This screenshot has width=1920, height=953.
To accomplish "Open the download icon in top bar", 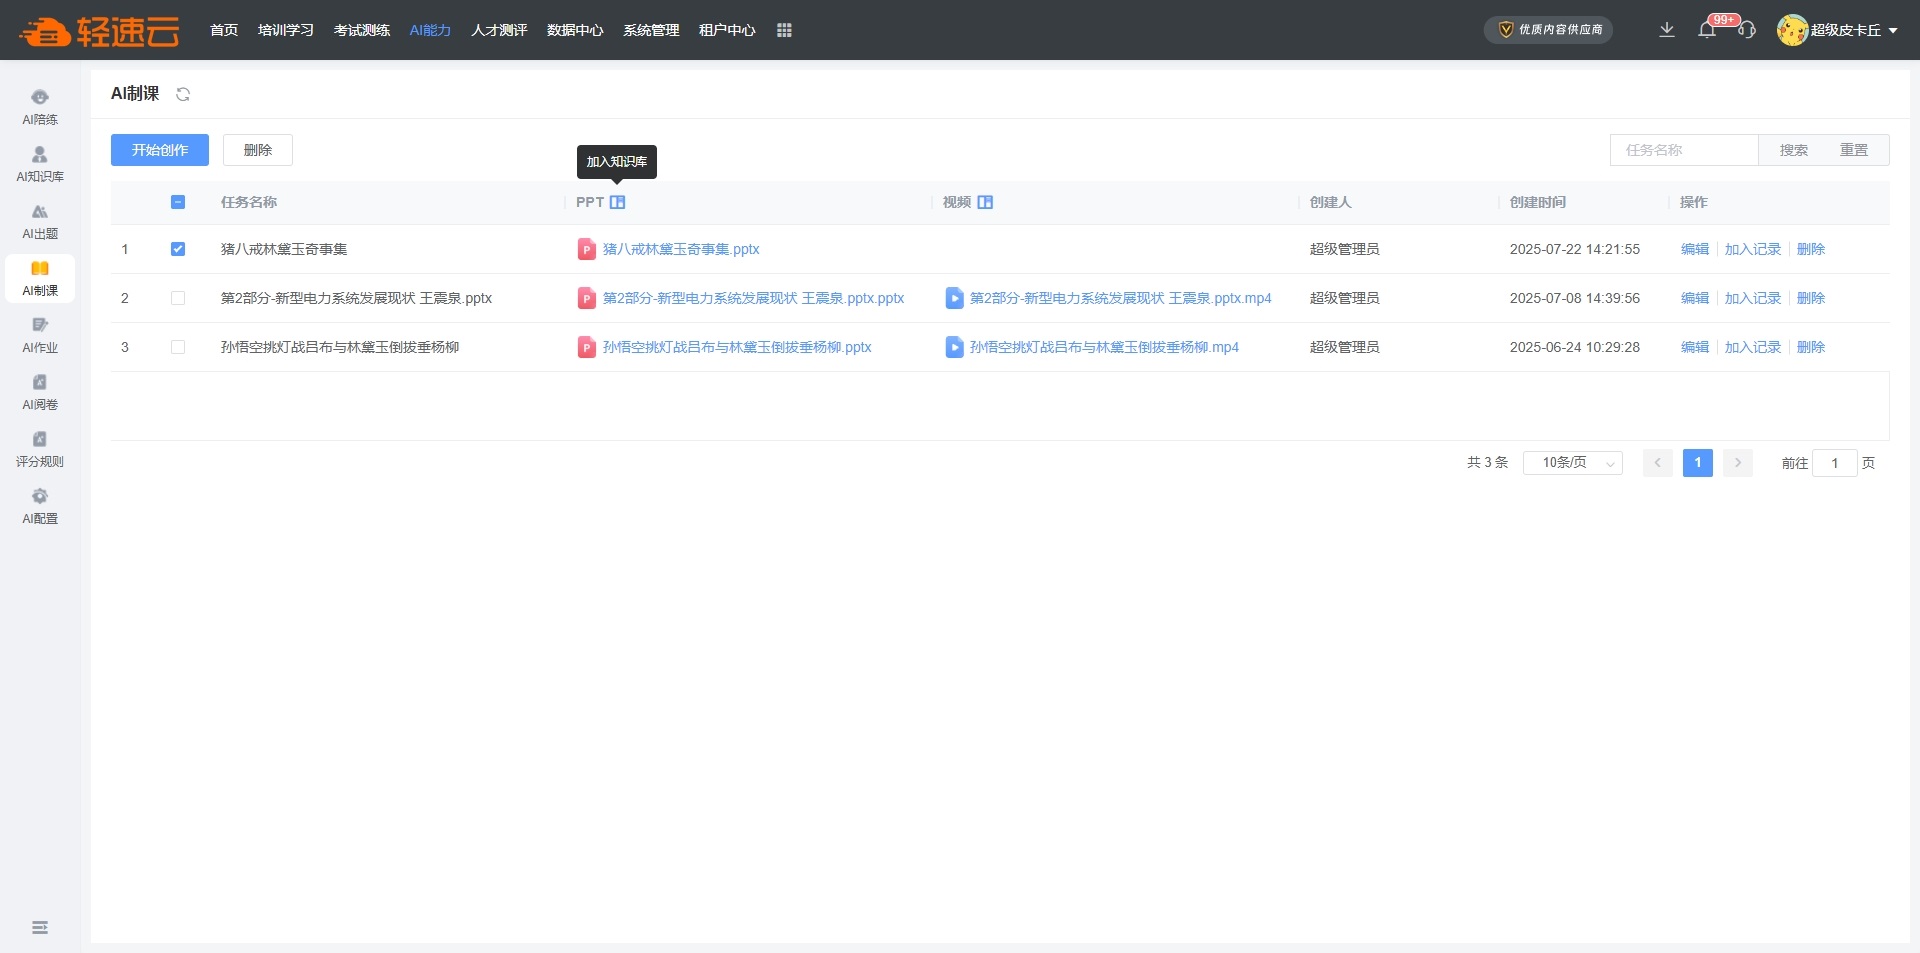I will [1666, 30].
